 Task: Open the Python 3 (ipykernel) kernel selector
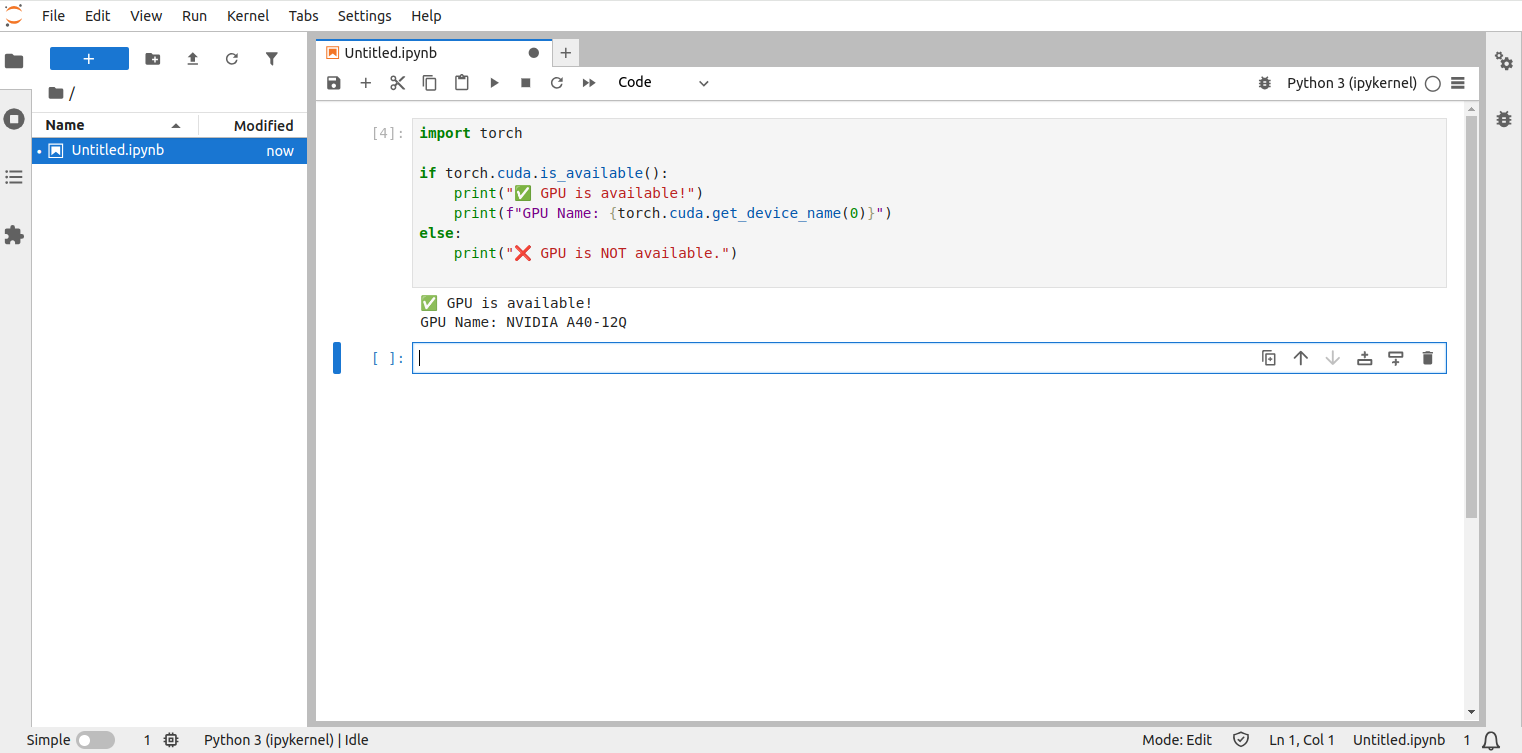point(1351,83)
